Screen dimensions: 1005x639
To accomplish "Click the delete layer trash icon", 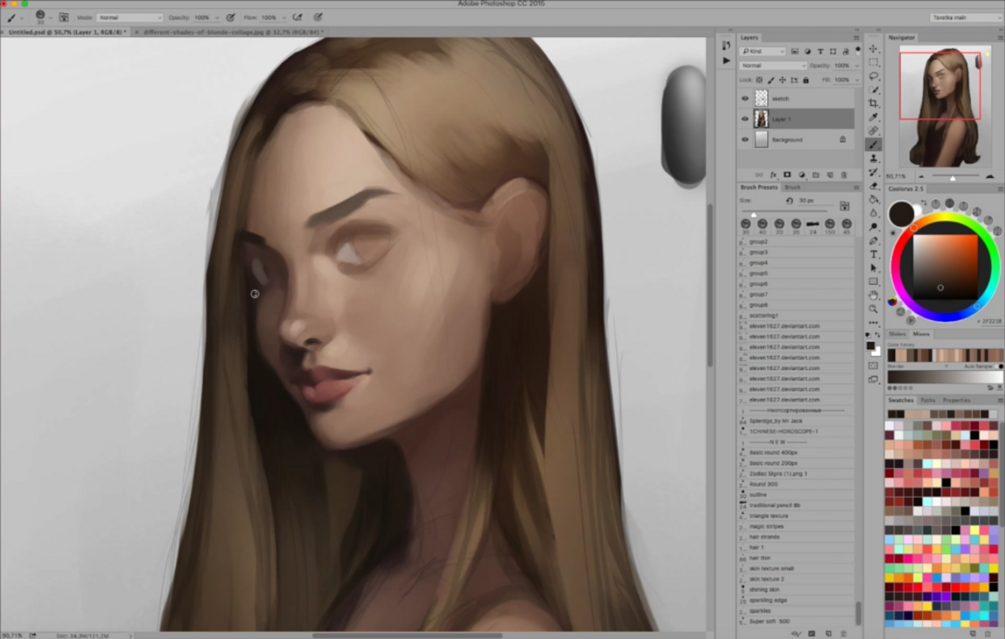I will click(845, 175).
